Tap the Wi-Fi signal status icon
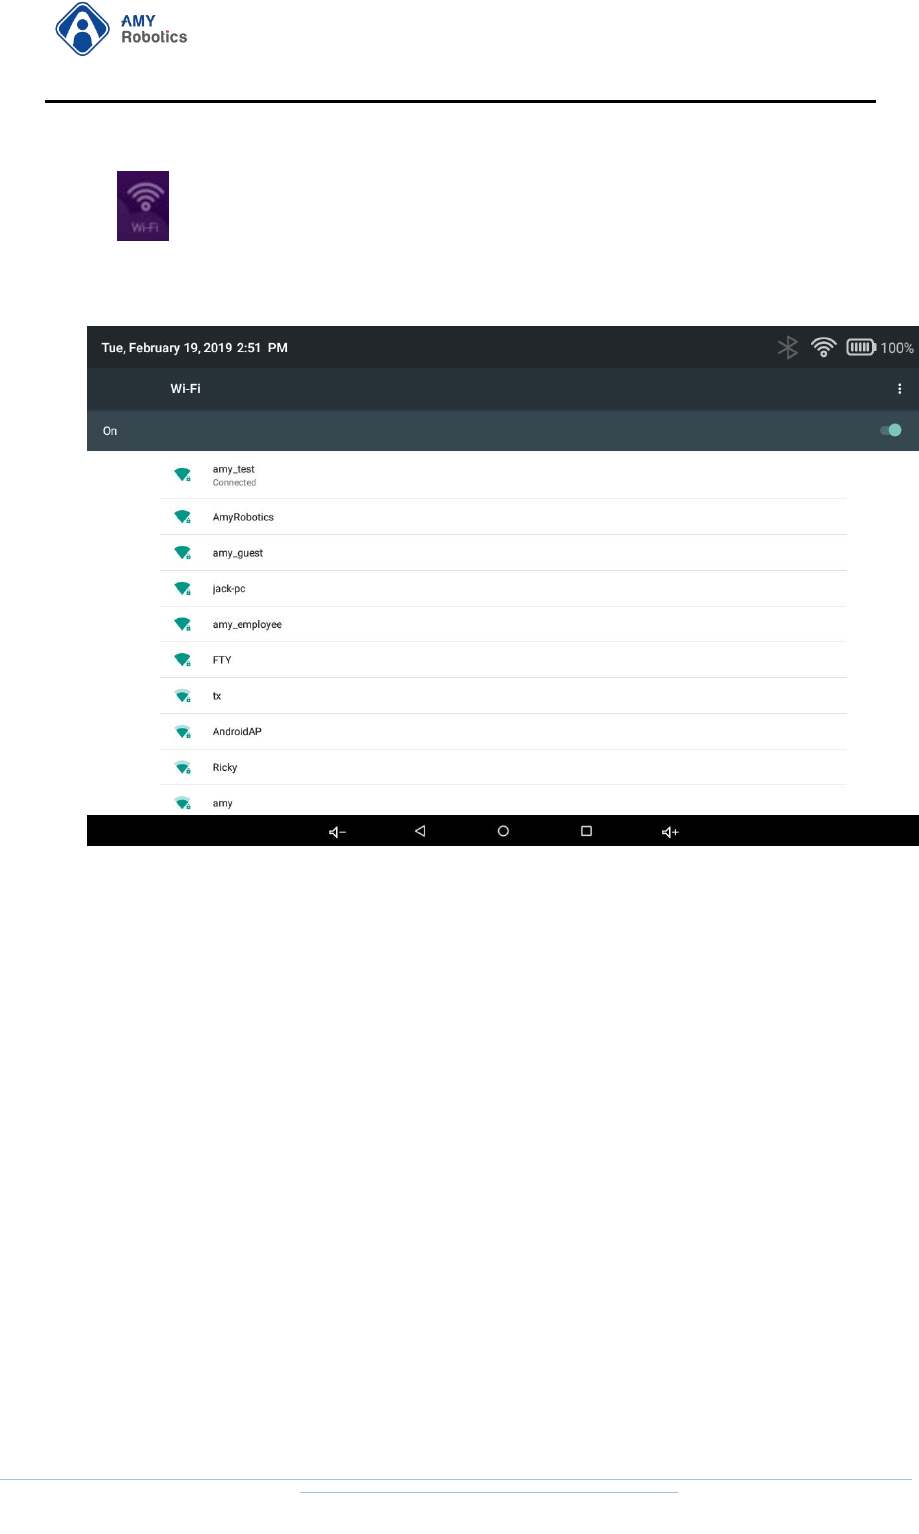 tap(823, 347)
